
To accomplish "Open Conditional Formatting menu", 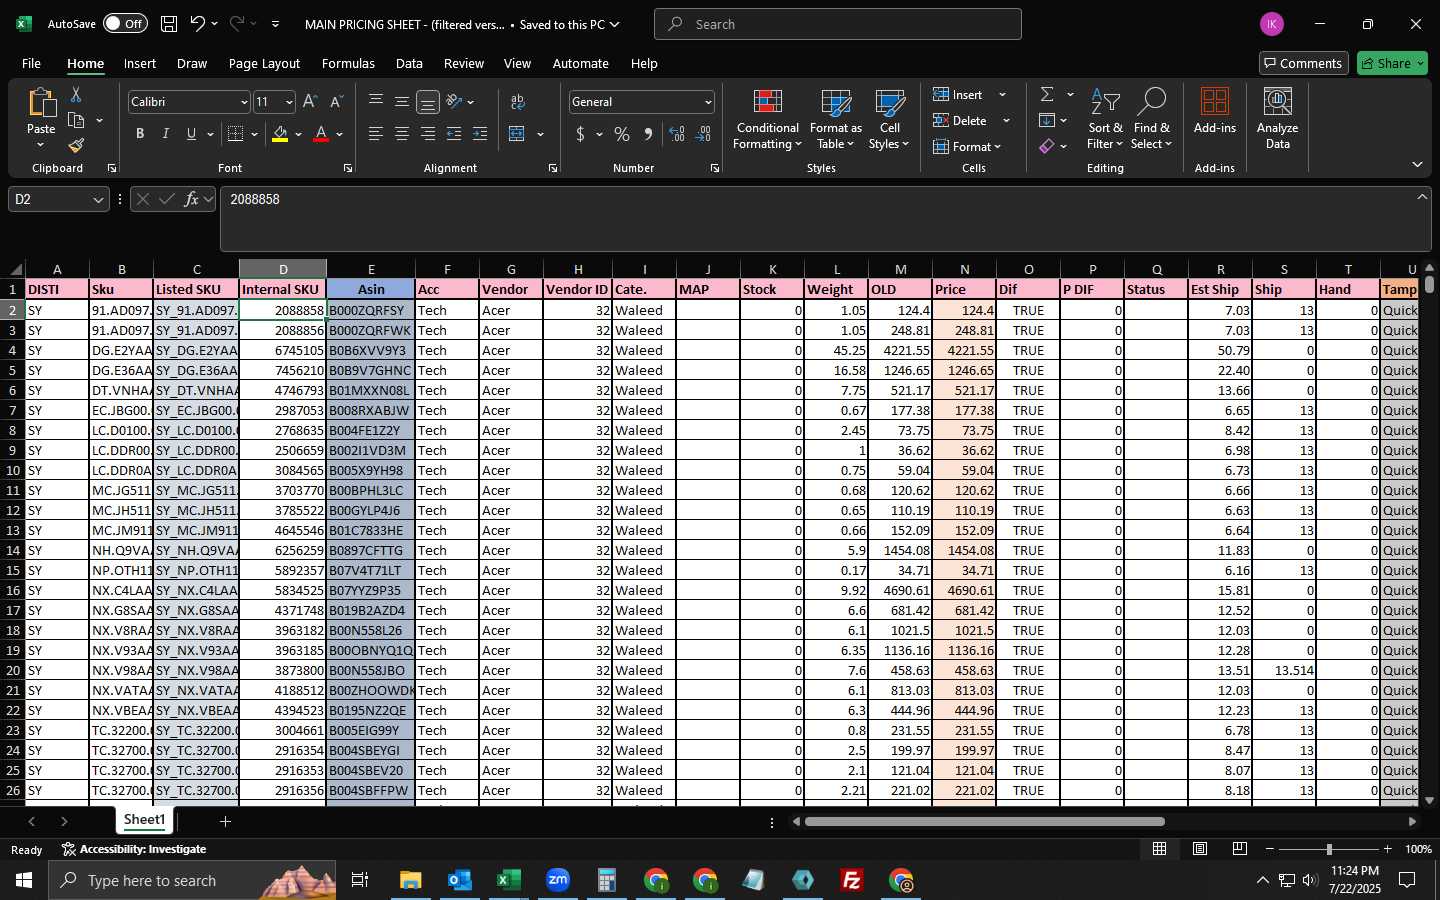I will tap(767, 119).
